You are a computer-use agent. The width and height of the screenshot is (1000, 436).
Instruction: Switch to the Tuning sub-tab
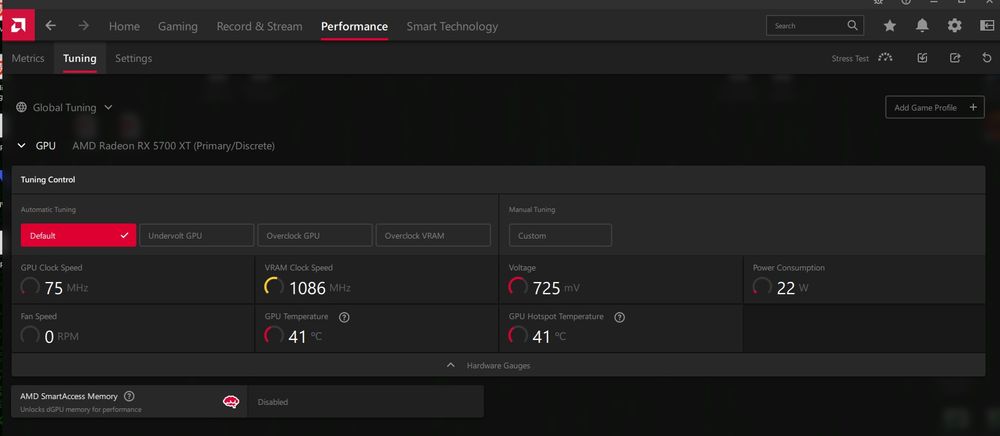pos(80,58)
